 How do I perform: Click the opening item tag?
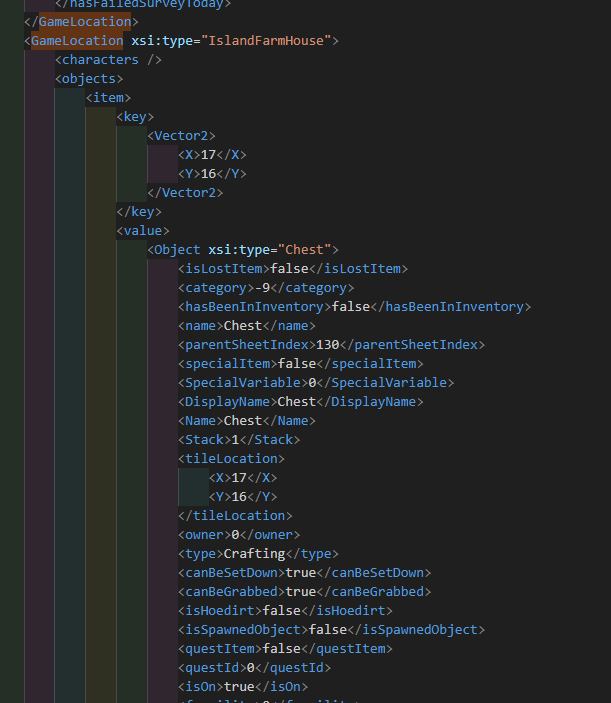pyautogui.click(x=108, y=98)
